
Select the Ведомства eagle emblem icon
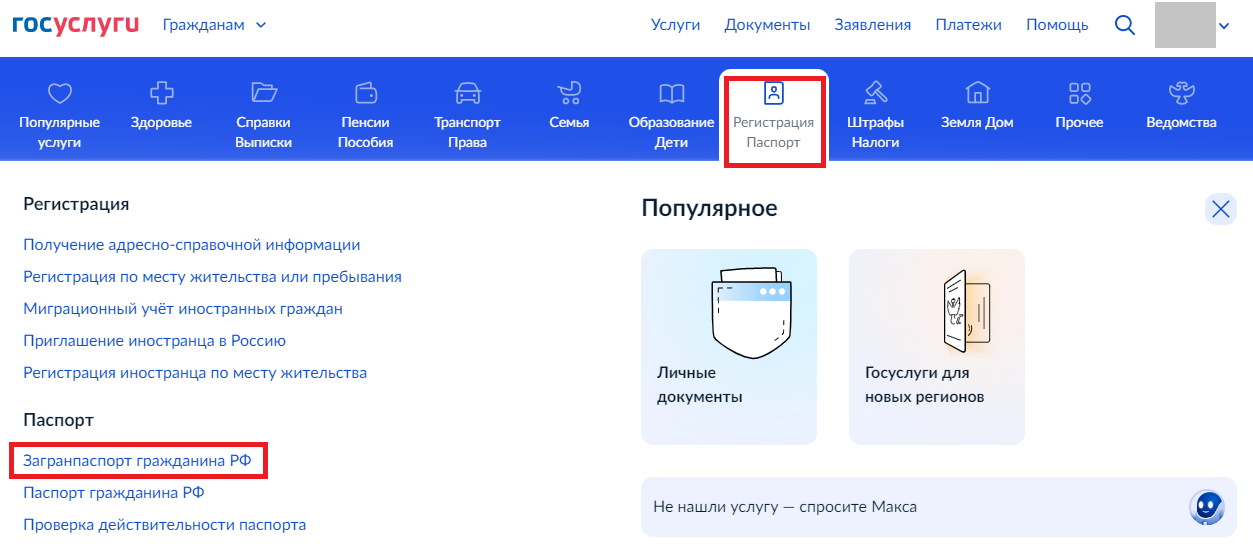tap(1181, 93)
